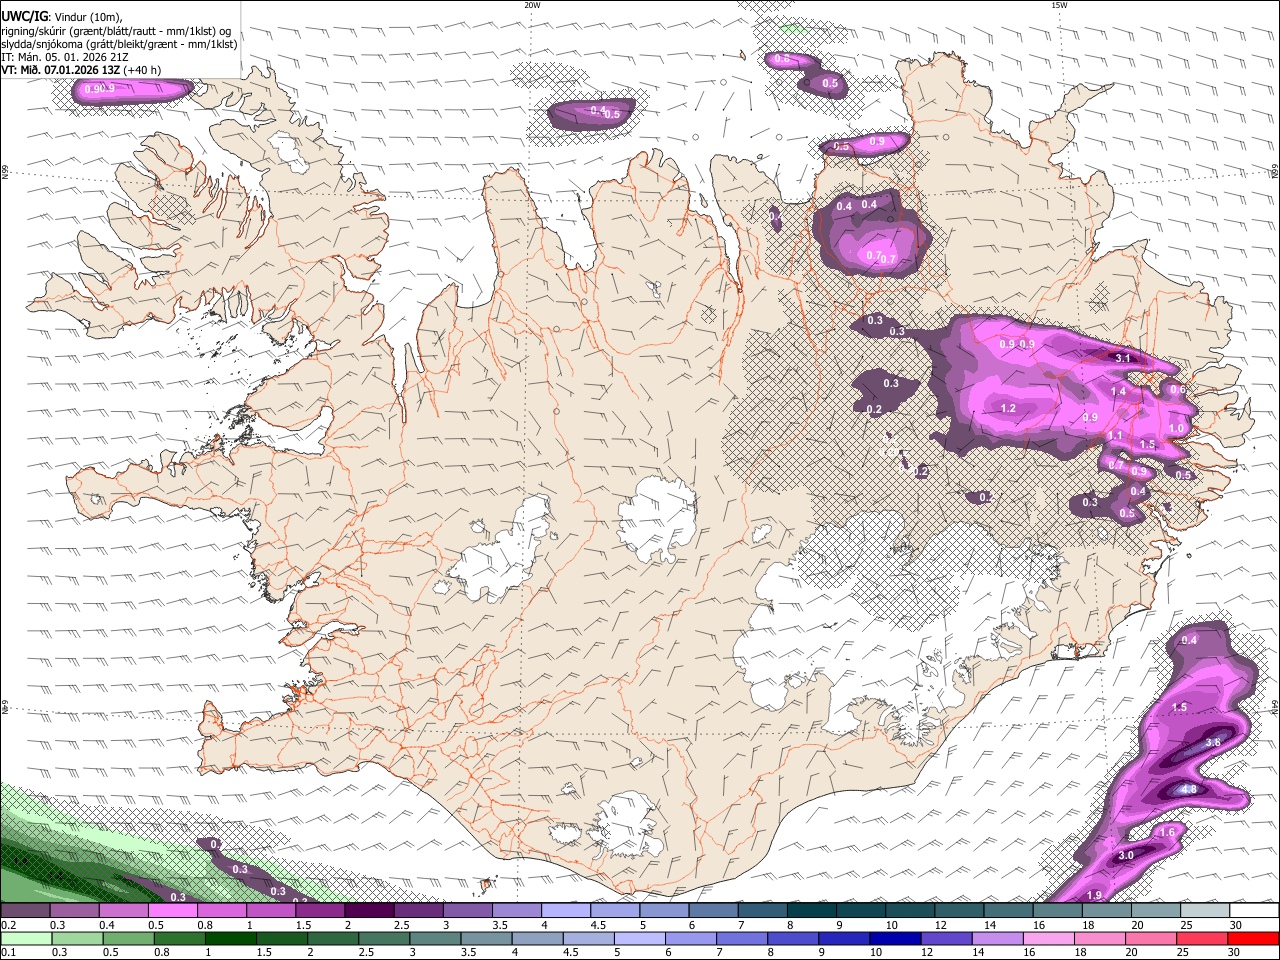Viewport: 1280px width, 960px height.
Task: Click the 1.1 snowfall value in the east
Action: [x=1115, y=436]
